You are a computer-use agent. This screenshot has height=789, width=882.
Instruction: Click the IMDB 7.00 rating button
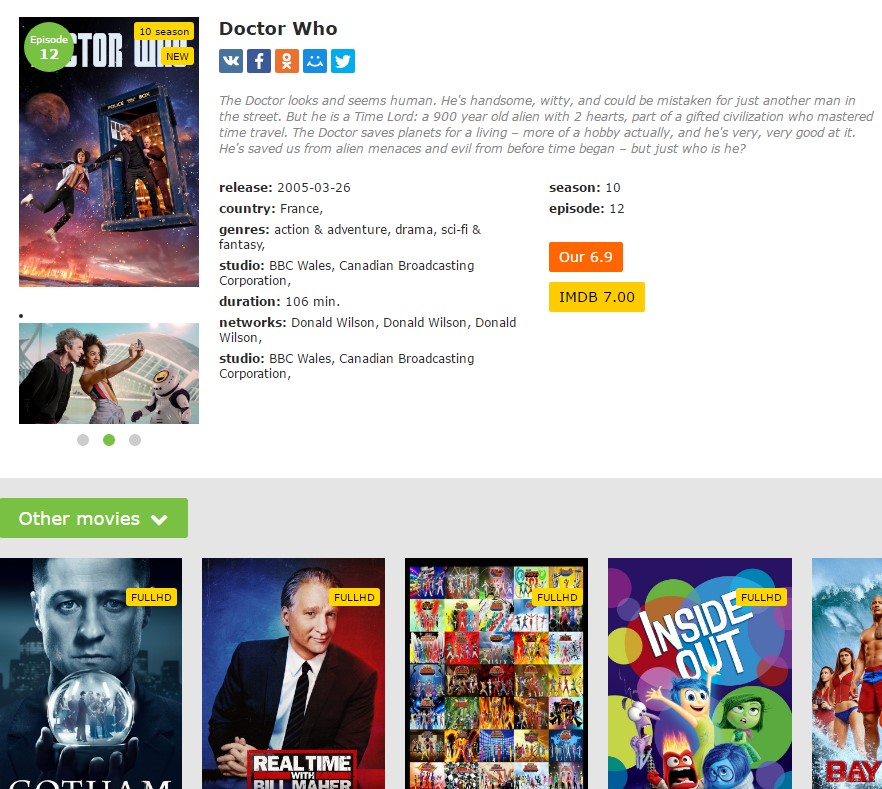tap(597, 297)
